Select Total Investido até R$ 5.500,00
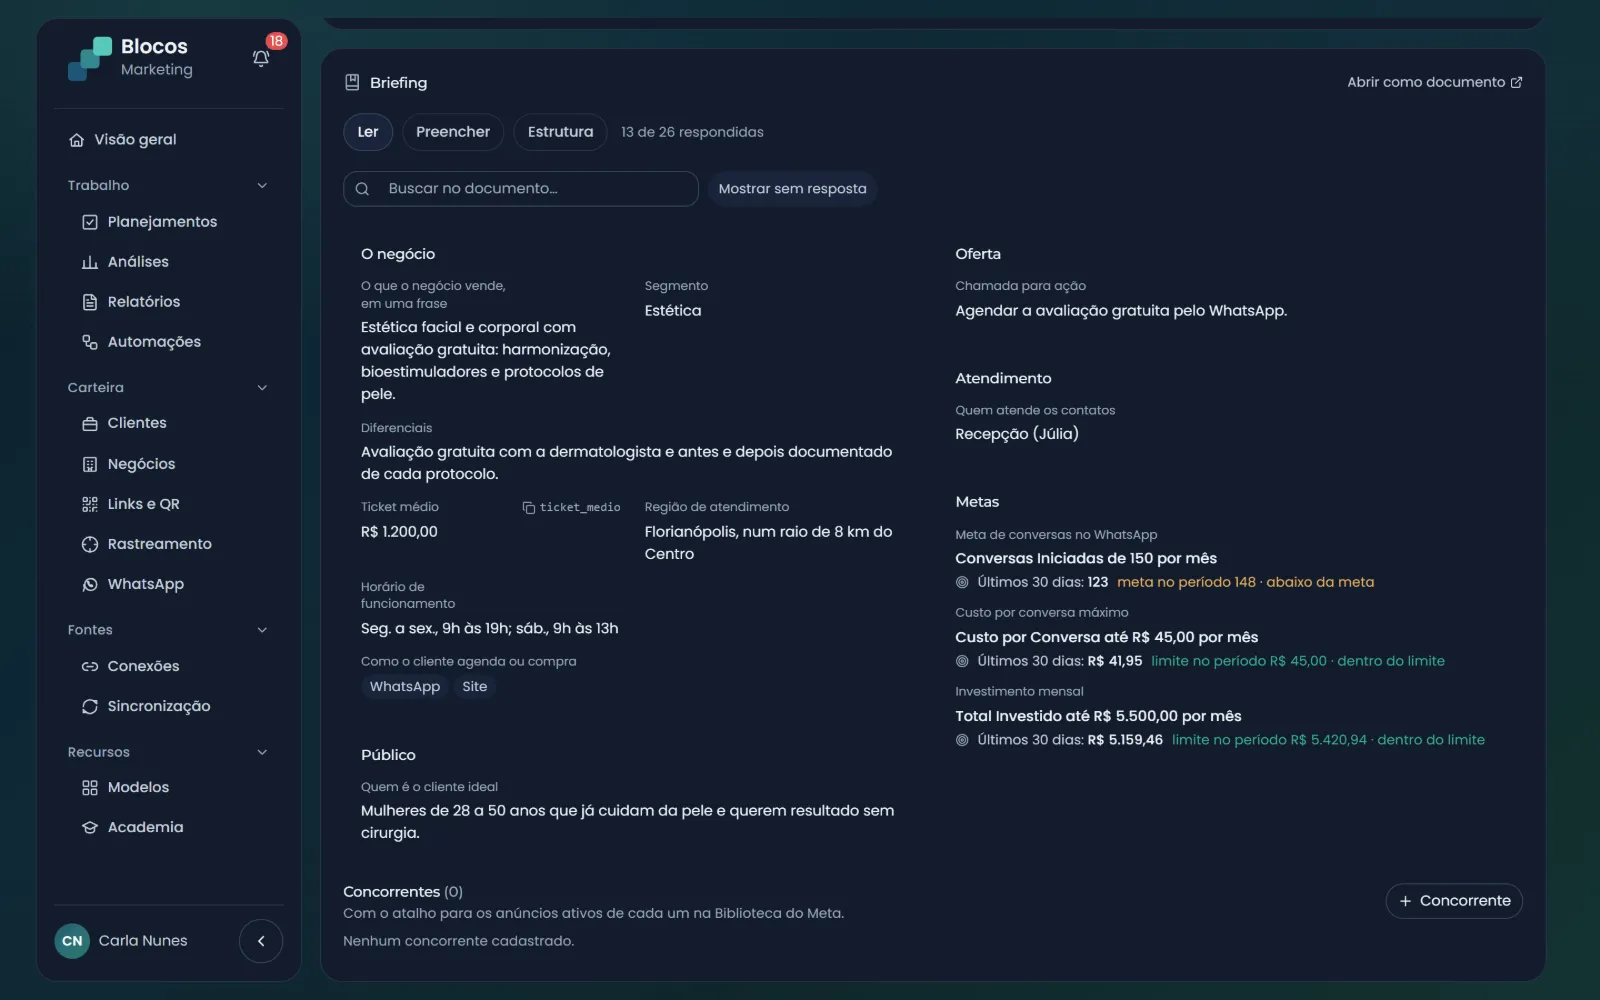1600x1000 pixels. (1098, 717)
